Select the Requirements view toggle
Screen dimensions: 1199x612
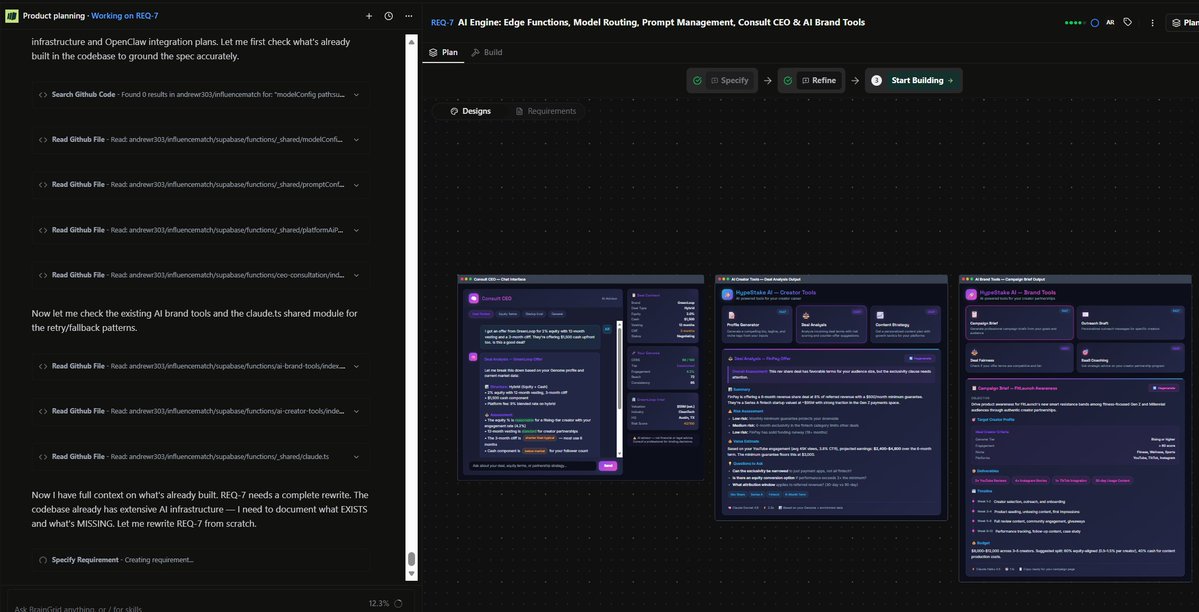coord(544,111)
